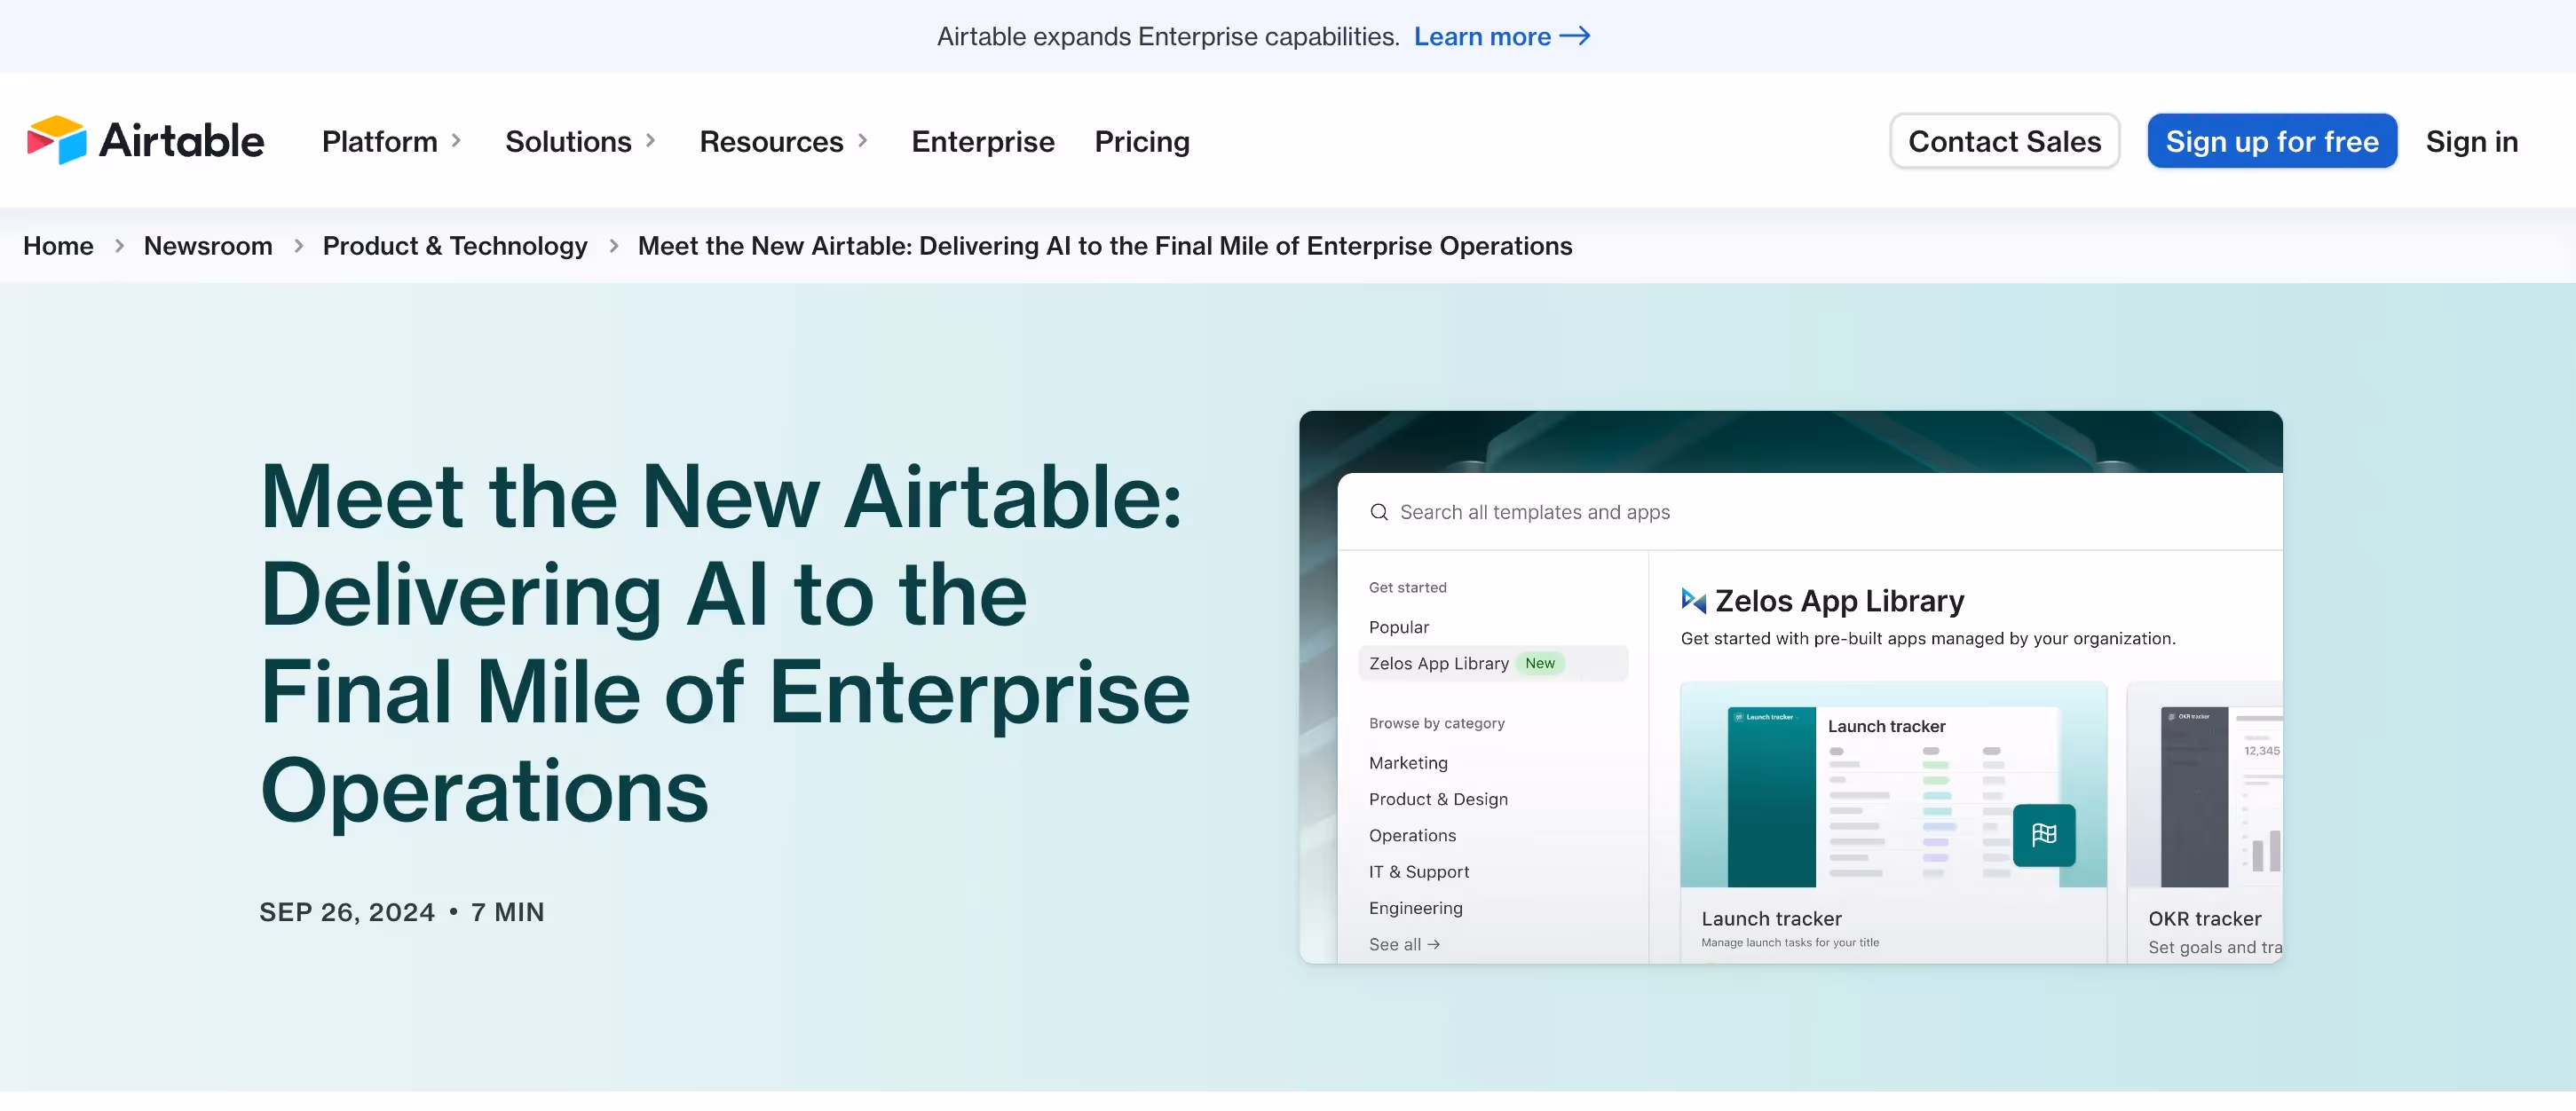The image size is (2576, 1111).
Task: Click the search magnifier icon in template panel
Action: click(1378, 512)
